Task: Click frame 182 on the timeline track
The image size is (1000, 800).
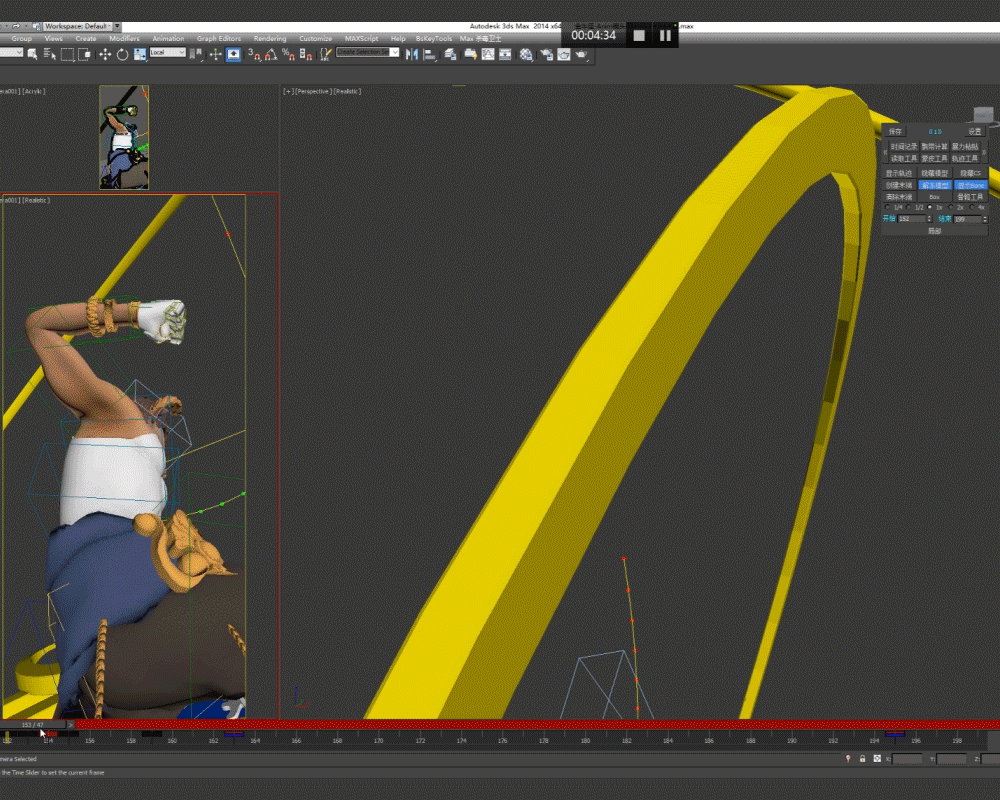Action: coord(627,739)
